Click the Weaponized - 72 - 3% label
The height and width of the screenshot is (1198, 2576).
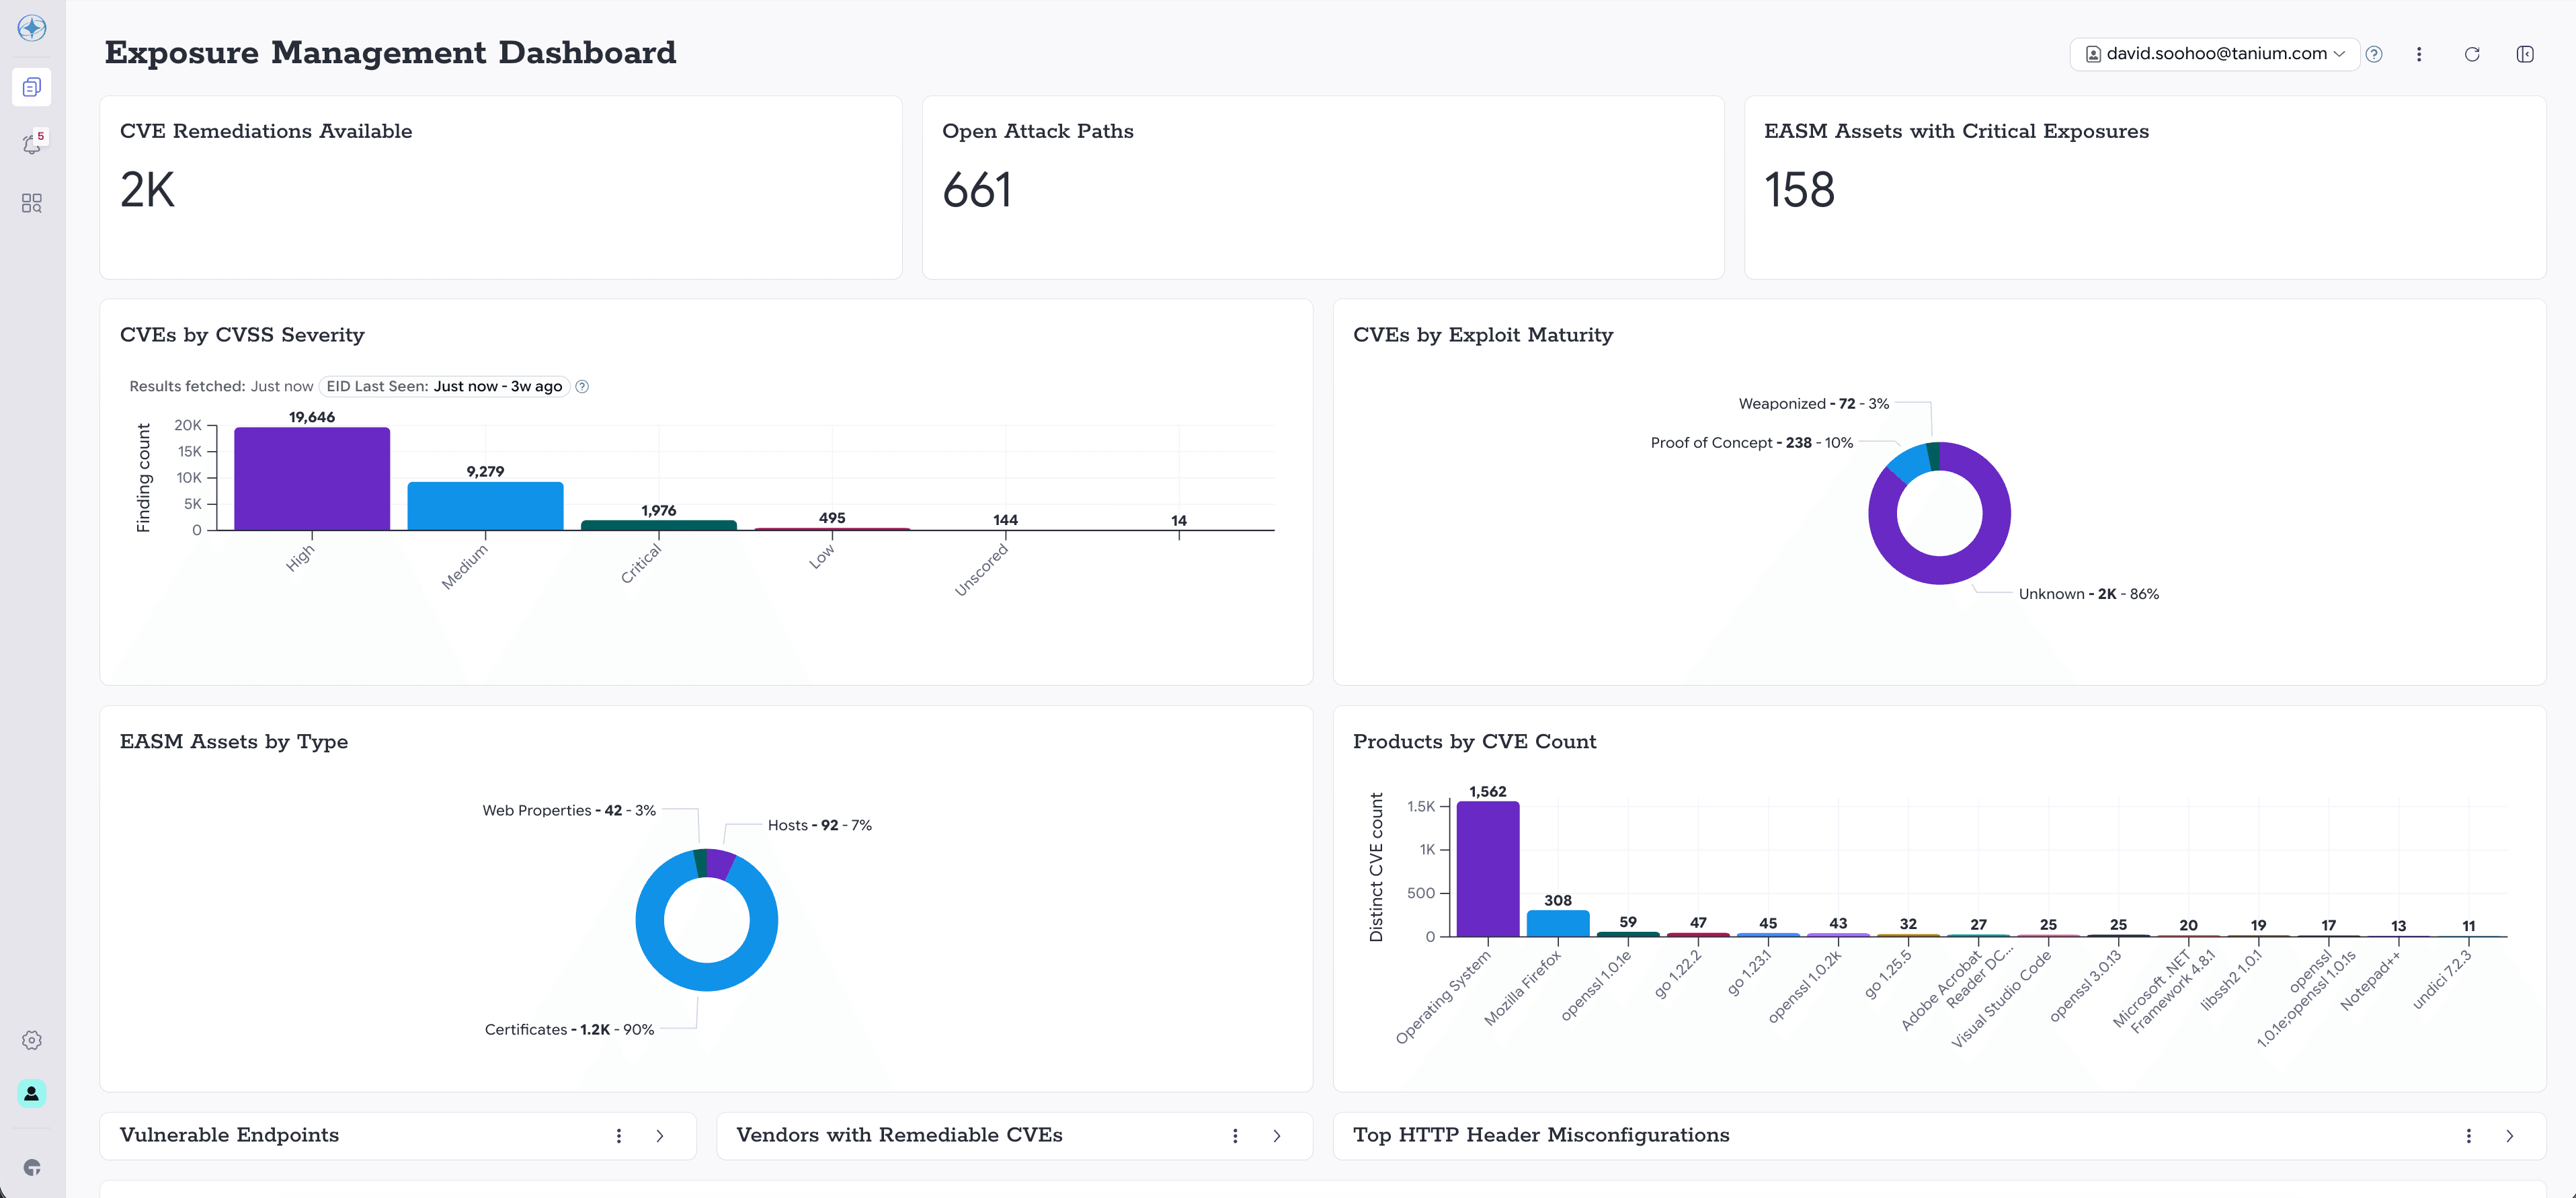coord(1814,404)
